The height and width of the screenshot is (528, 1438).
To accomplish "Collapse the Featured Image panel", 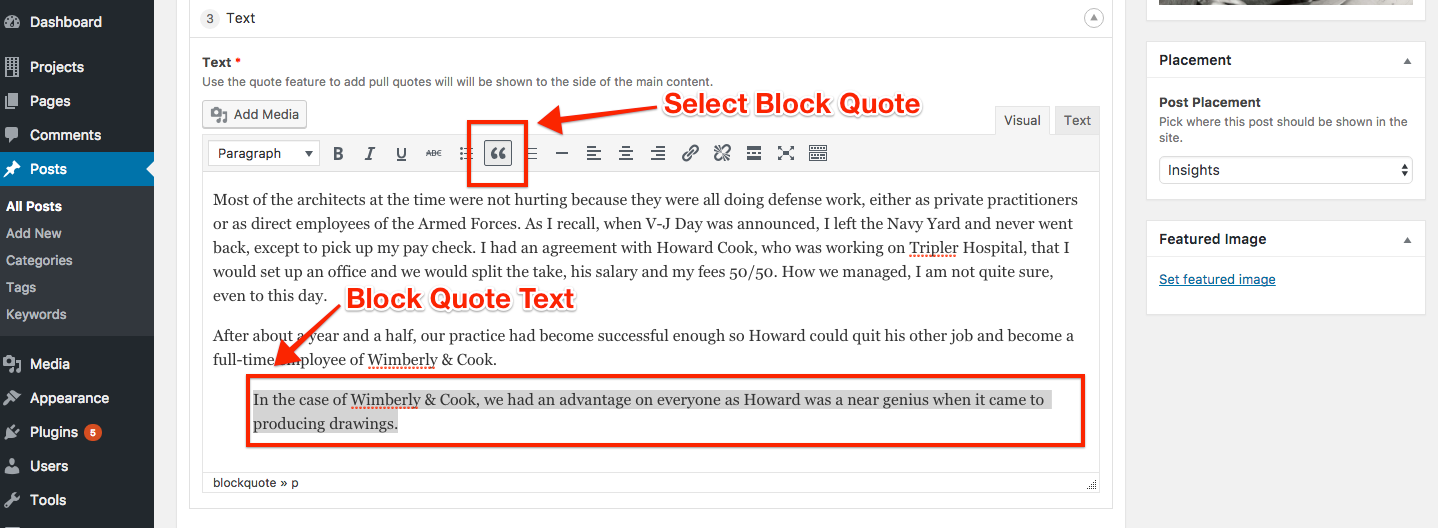I will tap(1407, 240).
